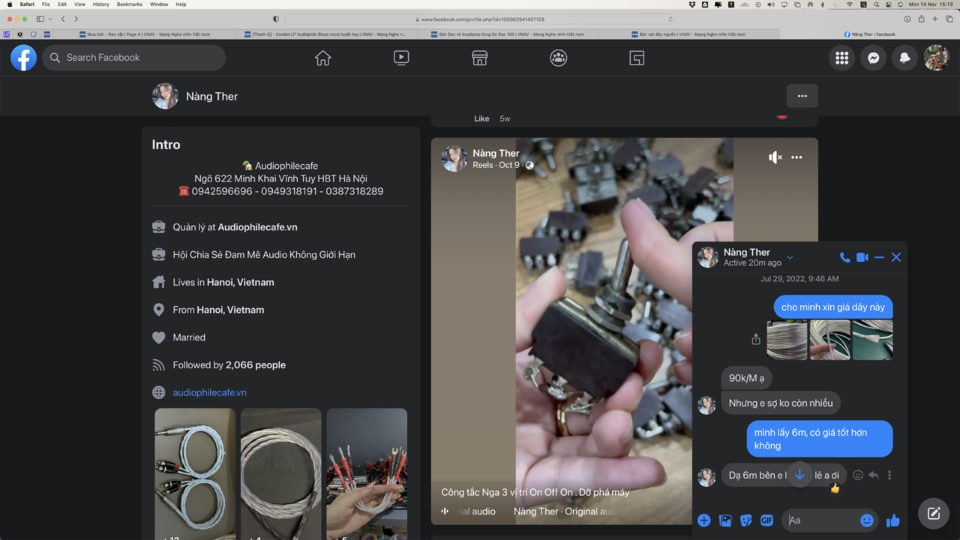
Task: Send a thumbs-up like in chat
Action: point(893,520)
